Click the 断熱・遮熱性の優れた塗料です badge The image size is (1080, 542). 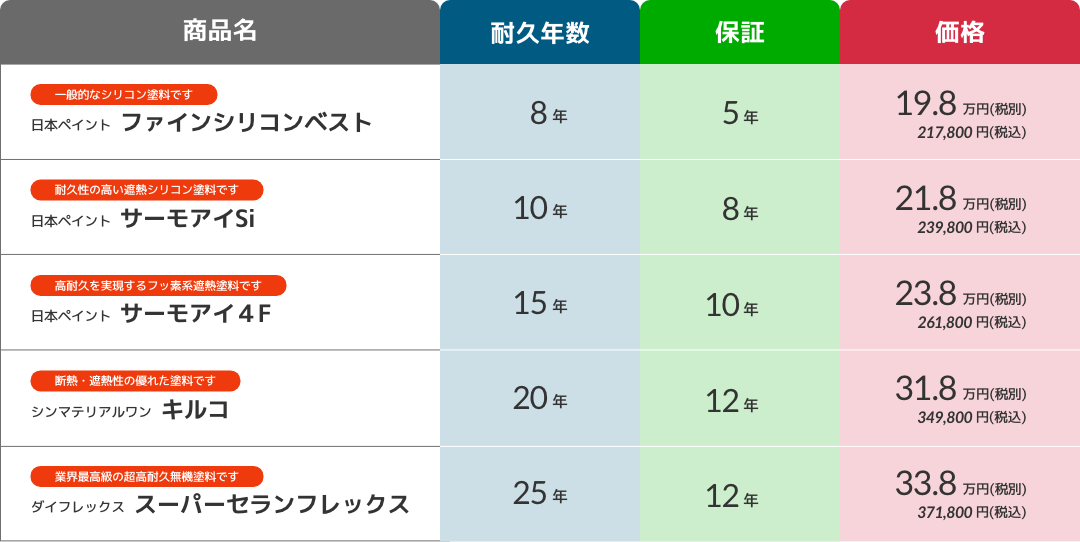pyautogui.click(x=135, y=380)
